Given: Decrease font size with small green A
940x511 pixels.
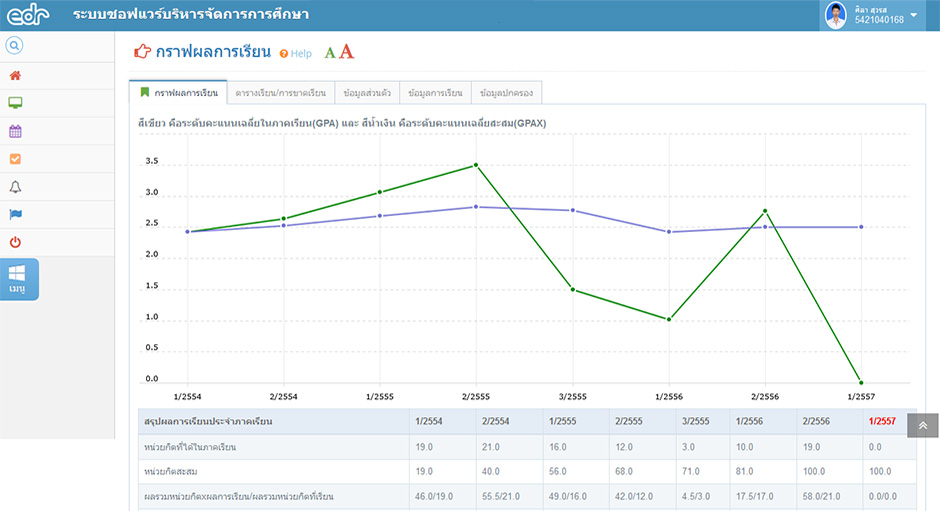Looking at the screenshot, I should click(329, 54).
